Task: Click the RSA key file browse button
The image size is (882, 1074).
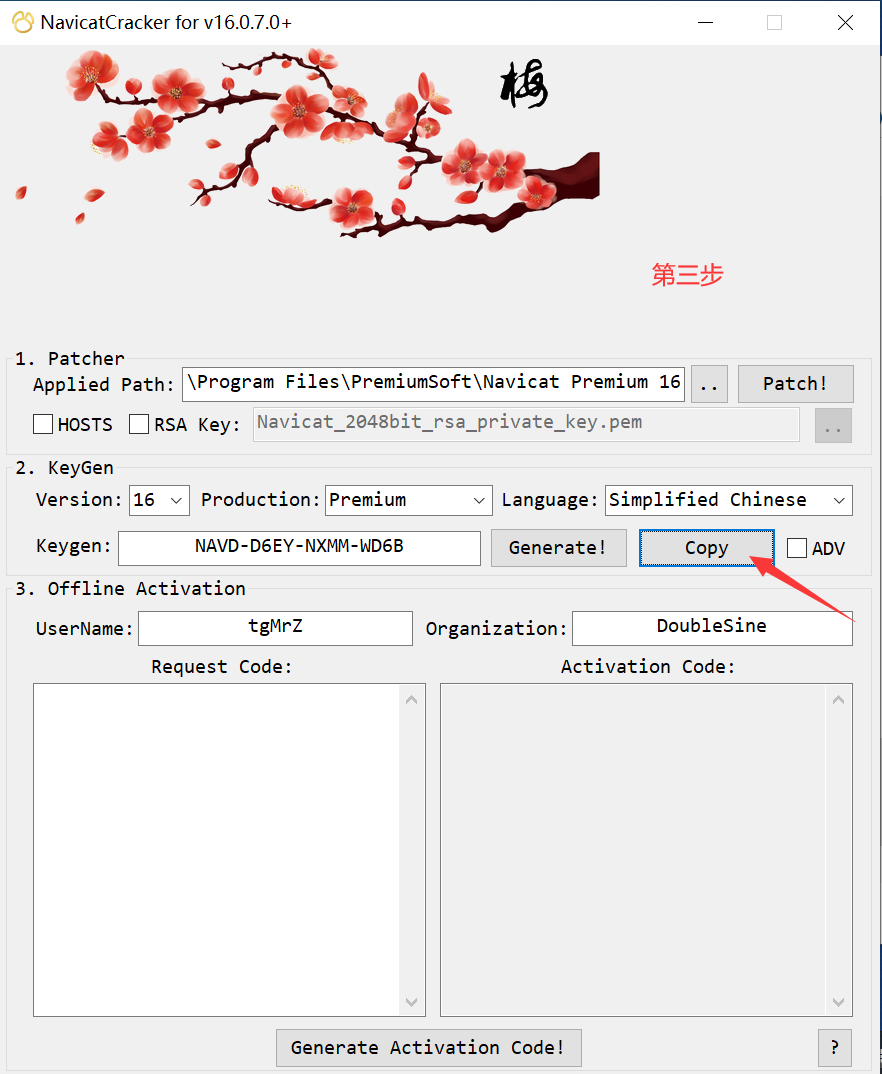Action: point(833,425)
